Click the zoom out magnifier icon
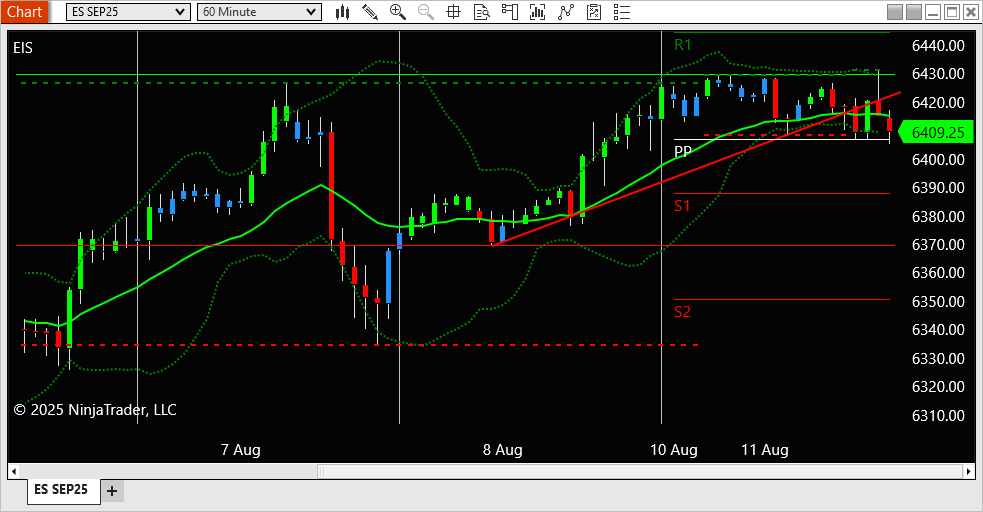983x512 pixels. (x=426, y=12)
